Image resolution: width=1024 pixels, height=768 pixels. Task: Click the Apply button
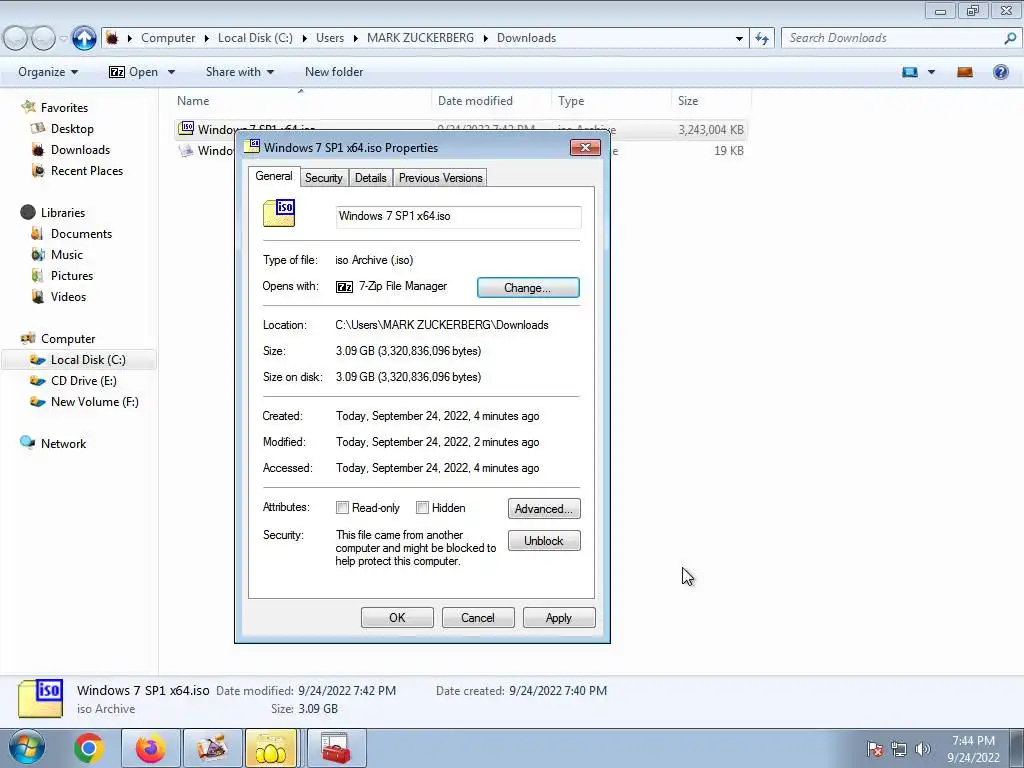click(x=559, y=618)
